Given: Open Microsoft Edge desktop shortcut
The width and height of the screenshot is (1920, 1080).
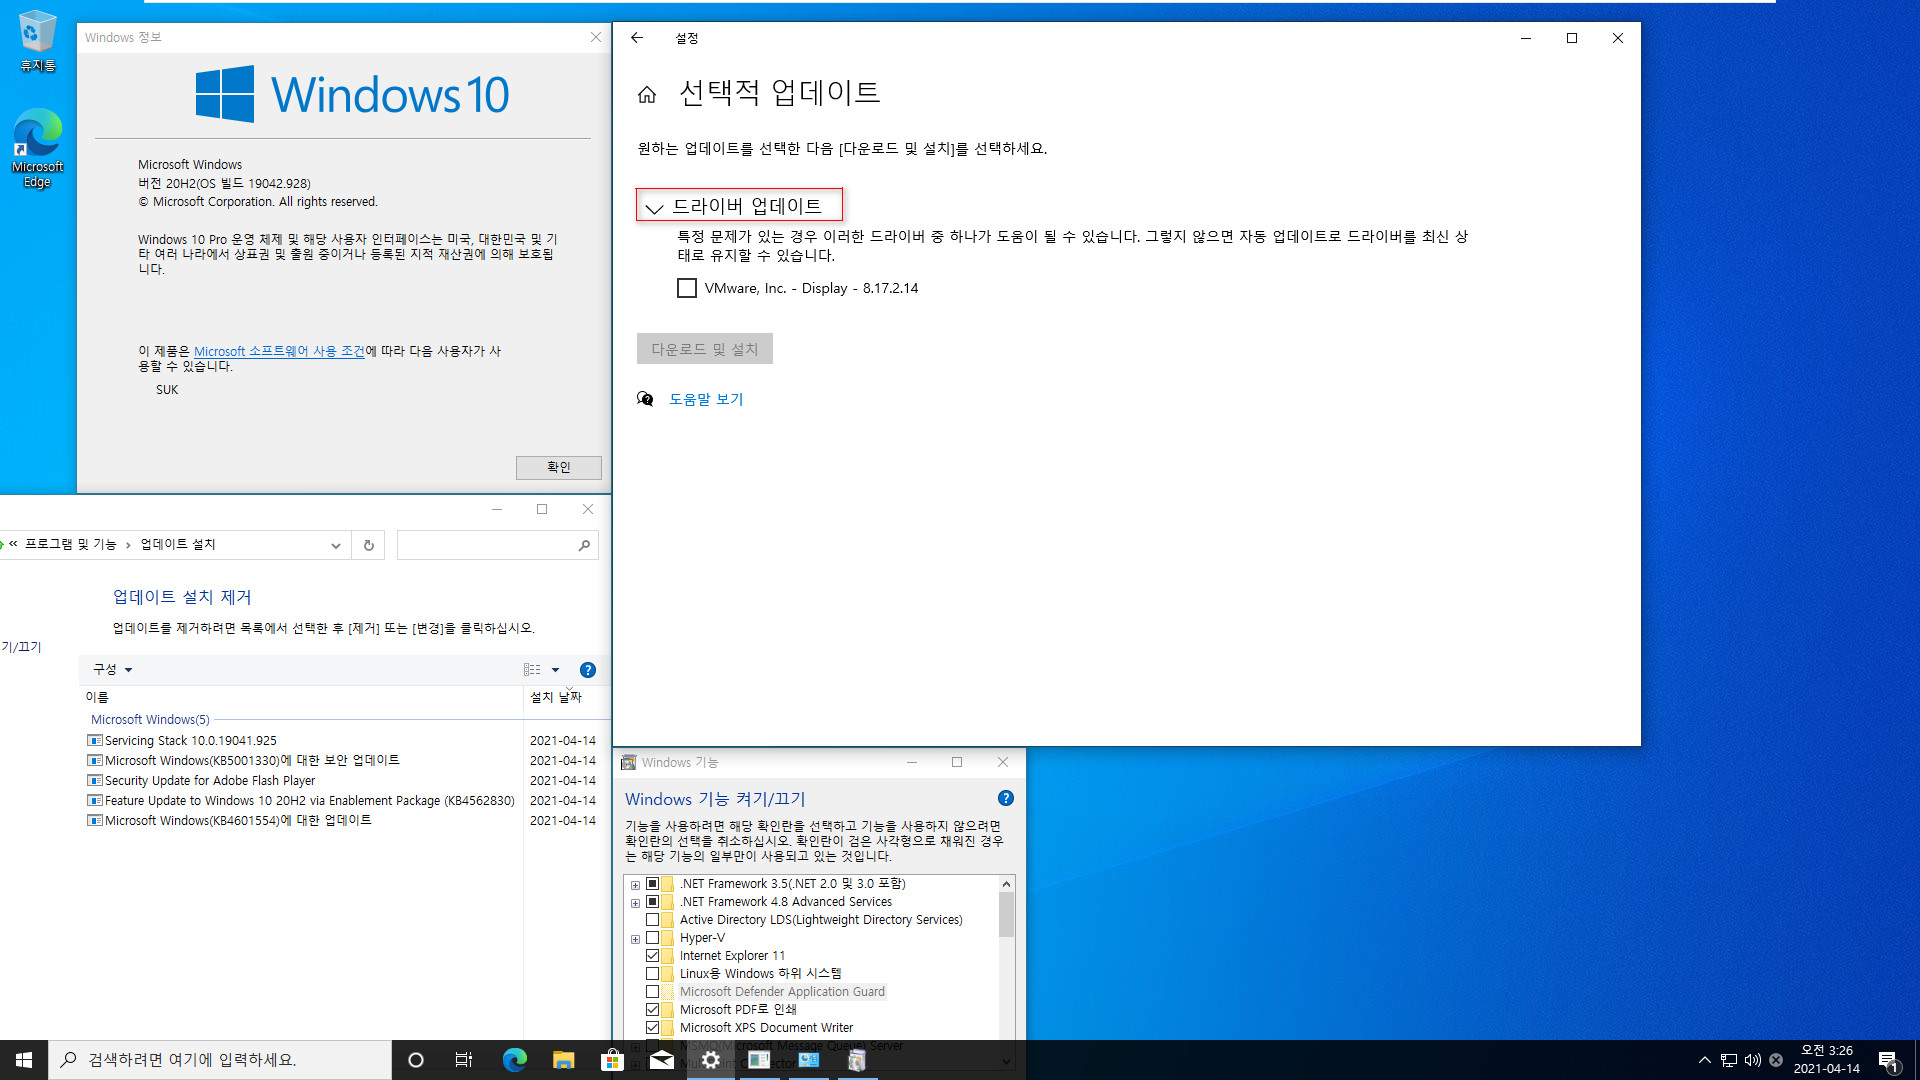Looking at the screenshot, I should point(37,148).
